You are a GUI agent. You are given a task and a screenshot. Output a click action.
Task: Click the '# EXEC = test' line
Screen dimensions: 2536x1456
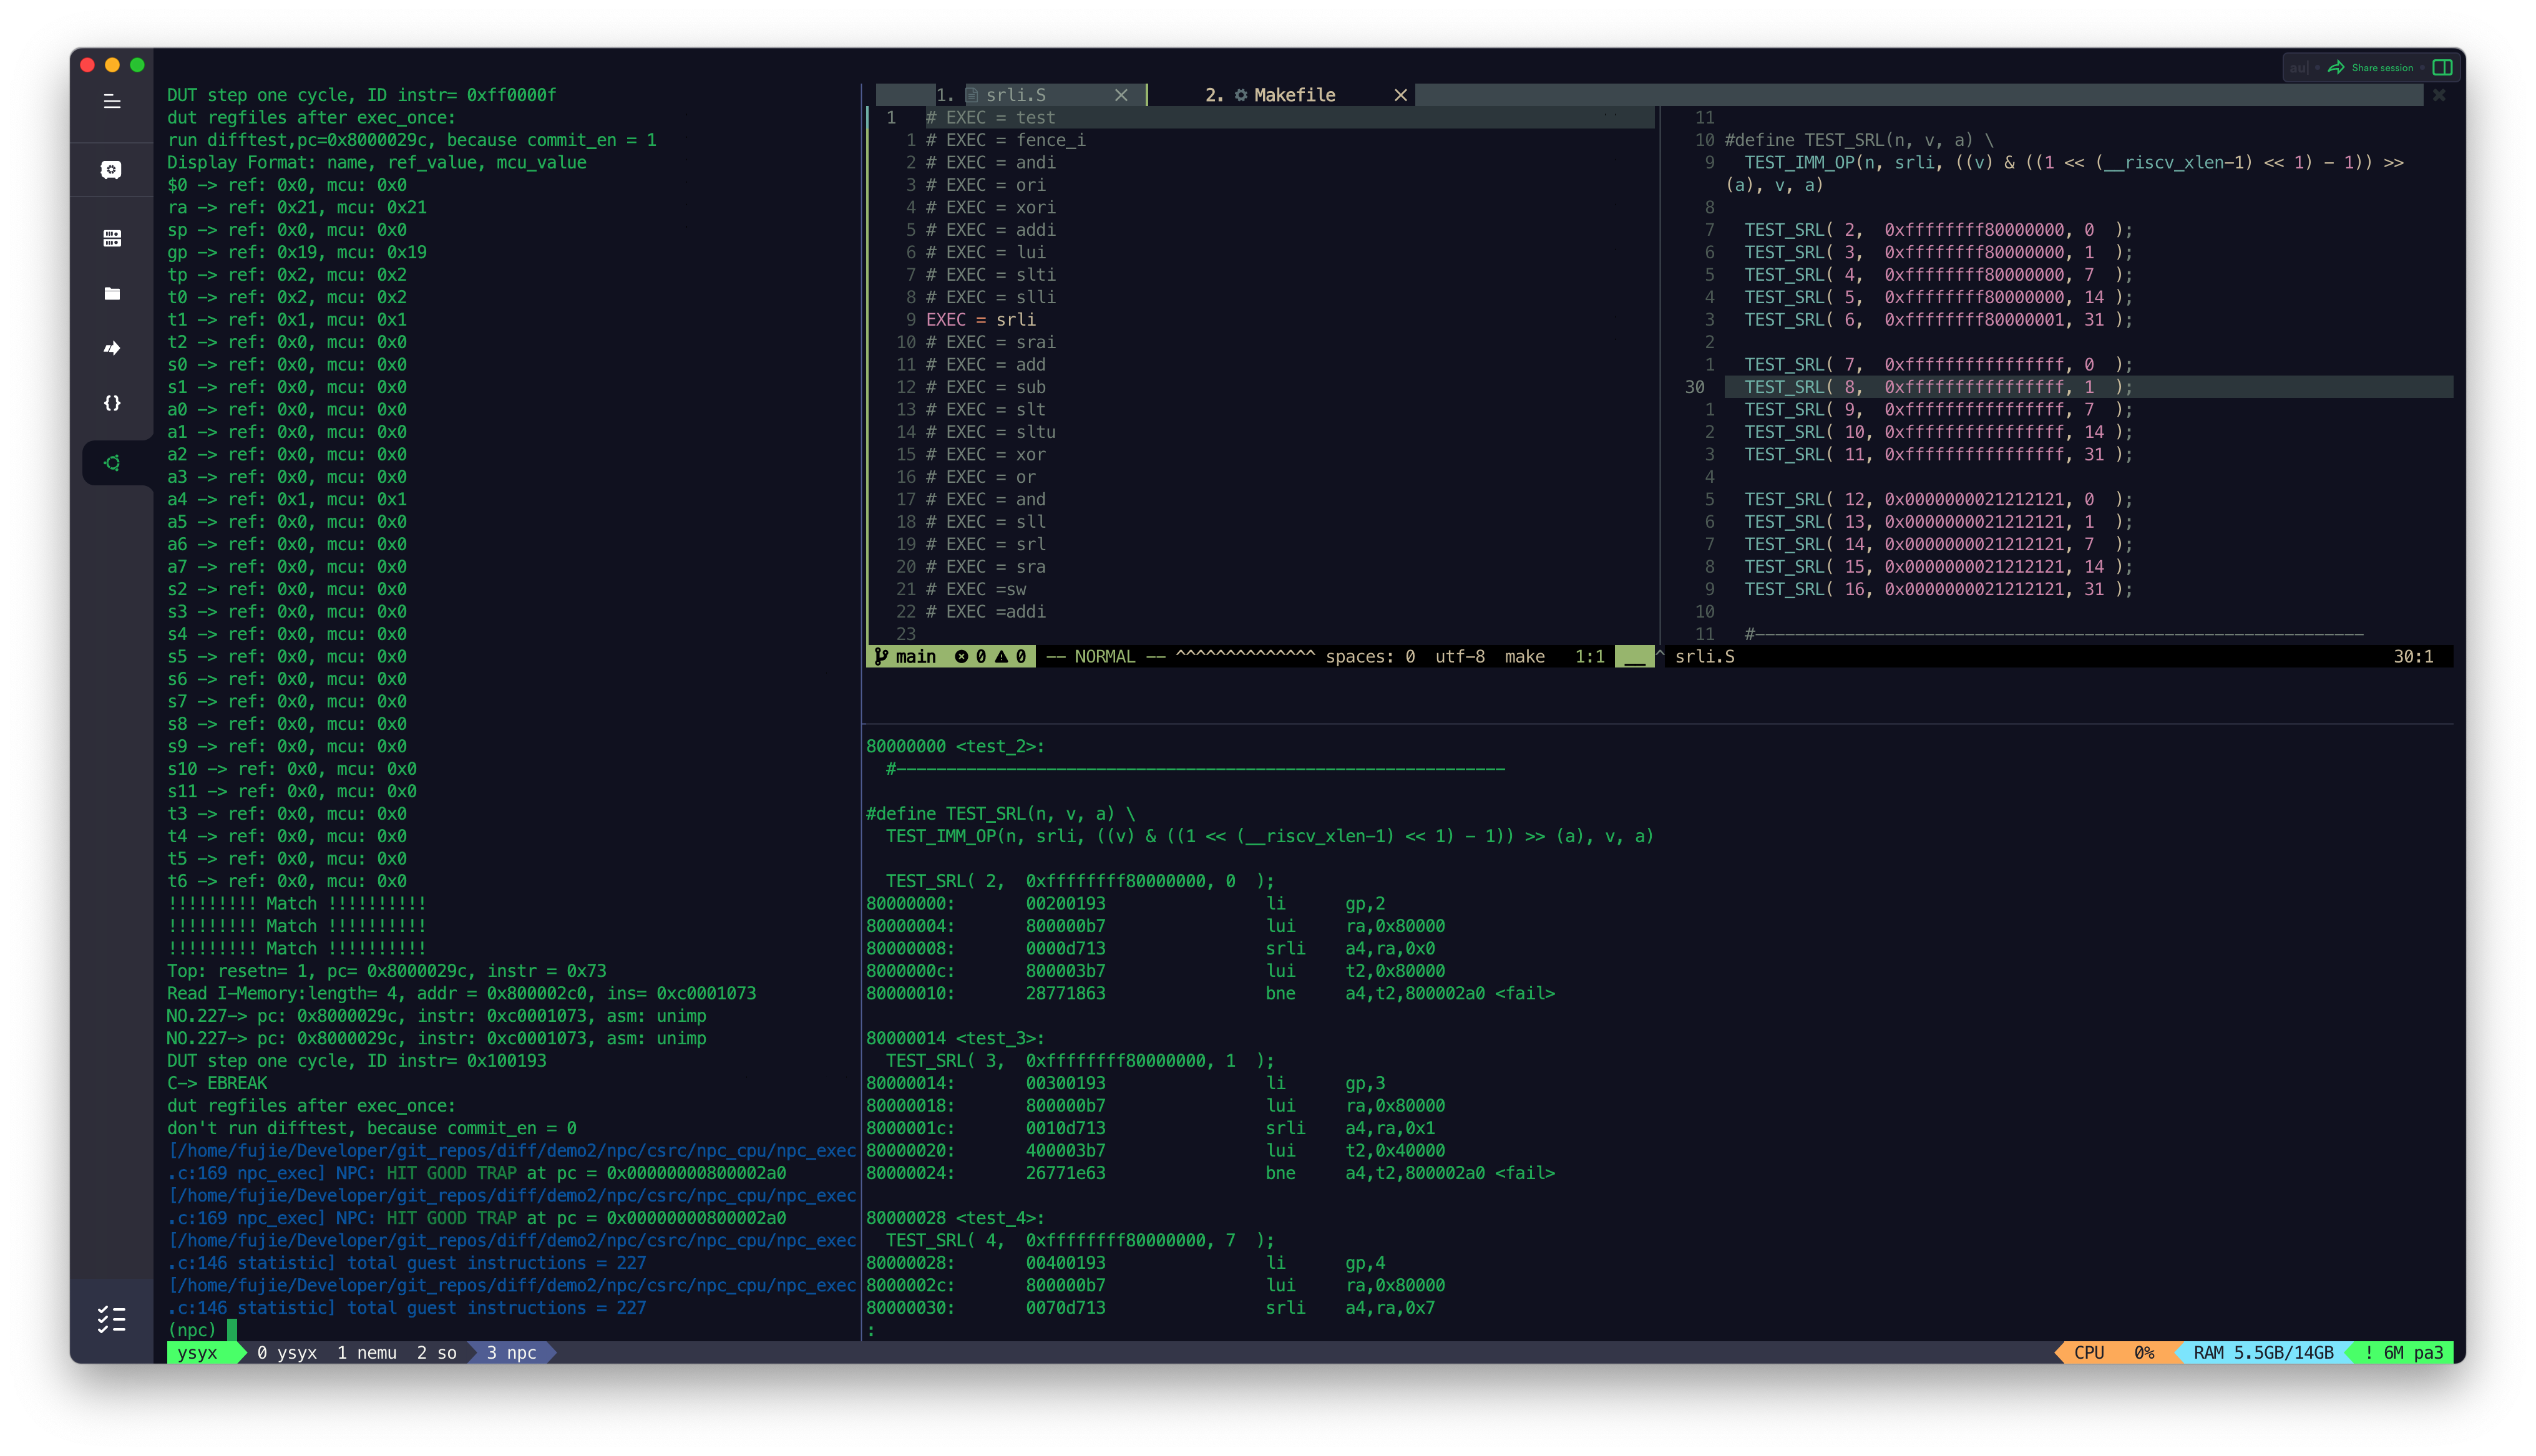tap(990, 118)
